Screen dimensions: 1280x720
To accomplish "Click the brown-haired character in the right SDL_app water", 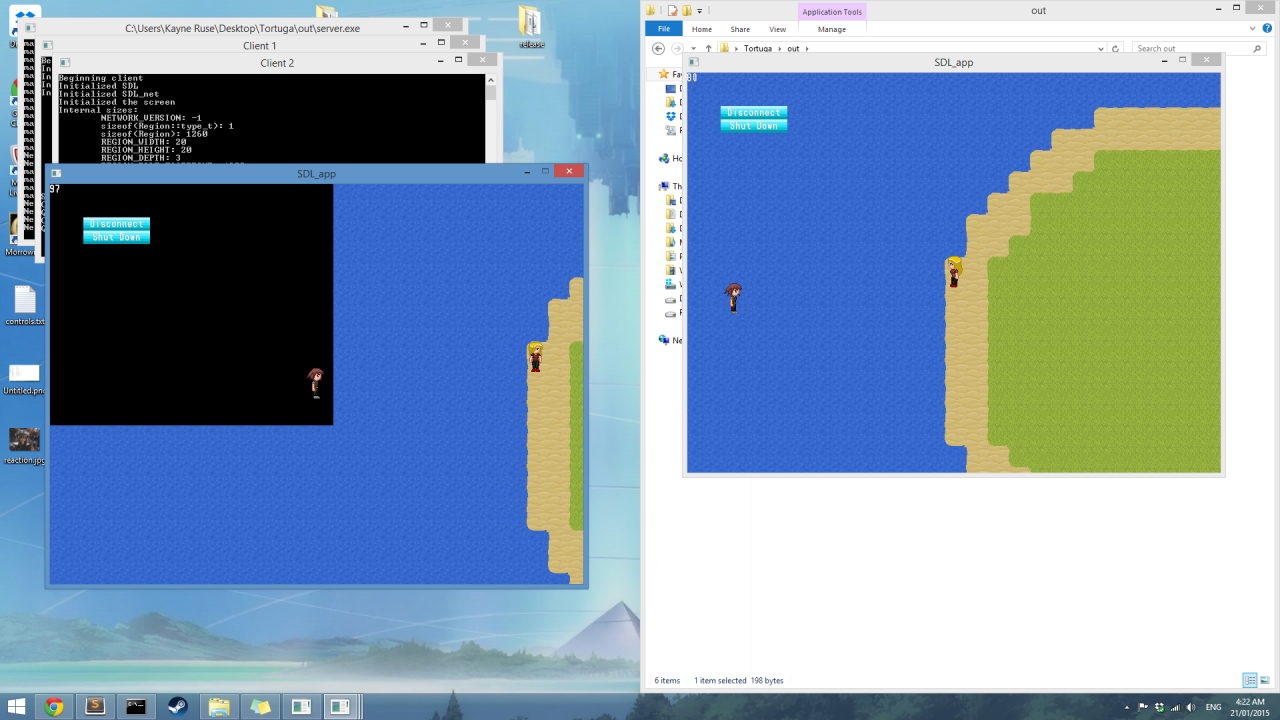I will click(x=734, y=297).
